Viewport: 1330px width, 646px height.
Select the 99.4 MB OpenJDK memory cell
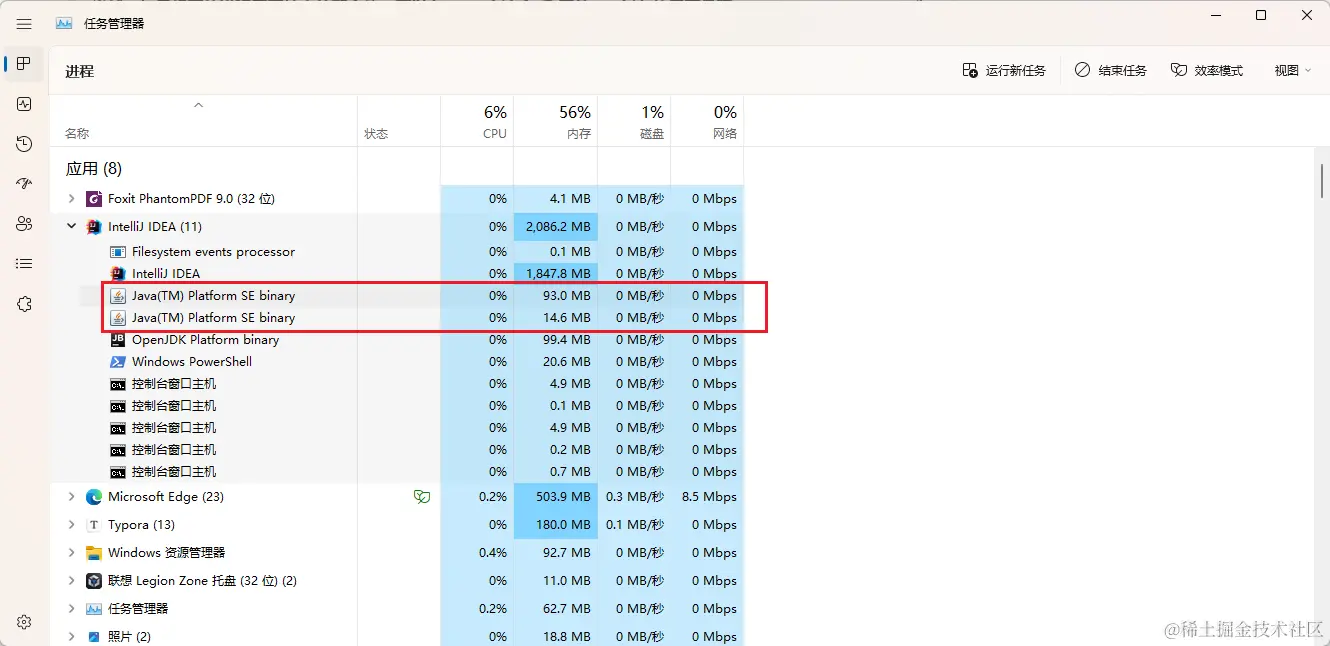[555, 340]
